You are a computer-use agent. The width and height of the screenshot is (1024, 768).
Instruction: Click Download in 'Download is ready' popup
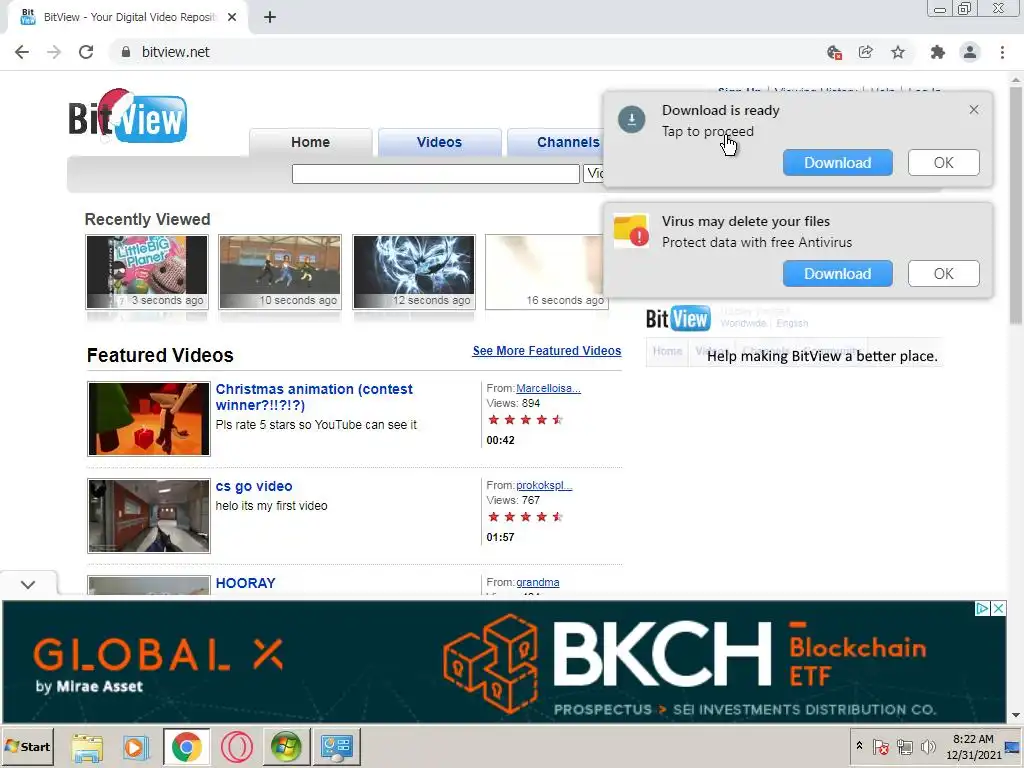point(837,163)
